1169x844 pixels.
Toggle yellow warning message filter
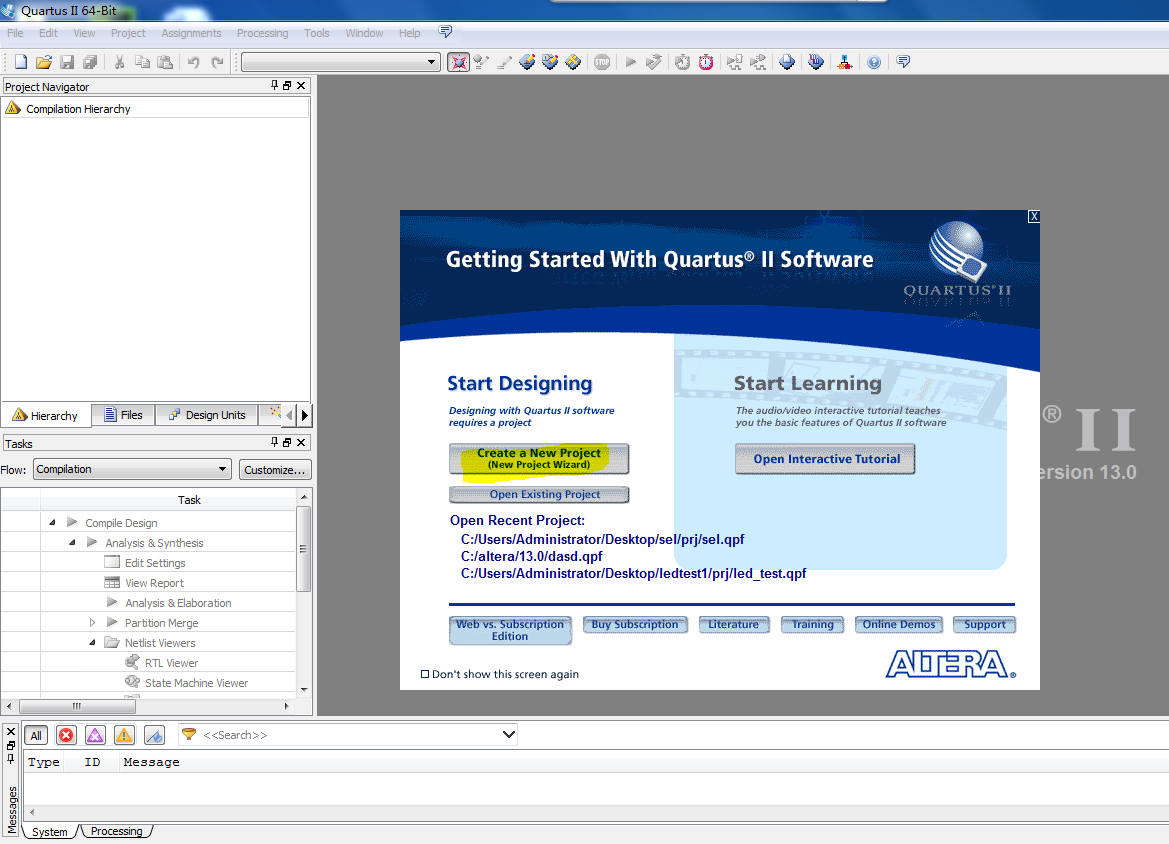pos(125,735)
